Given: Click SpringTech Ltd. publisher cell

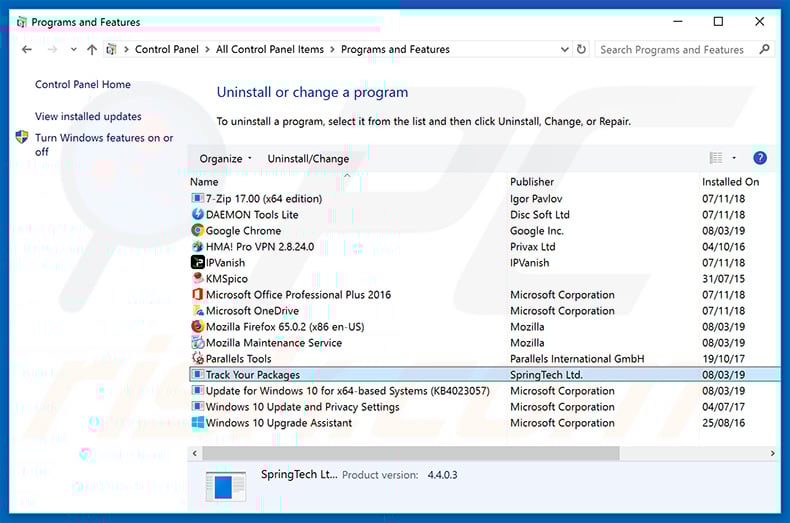Looking at the screenshot, I should (x=546, y=375).
